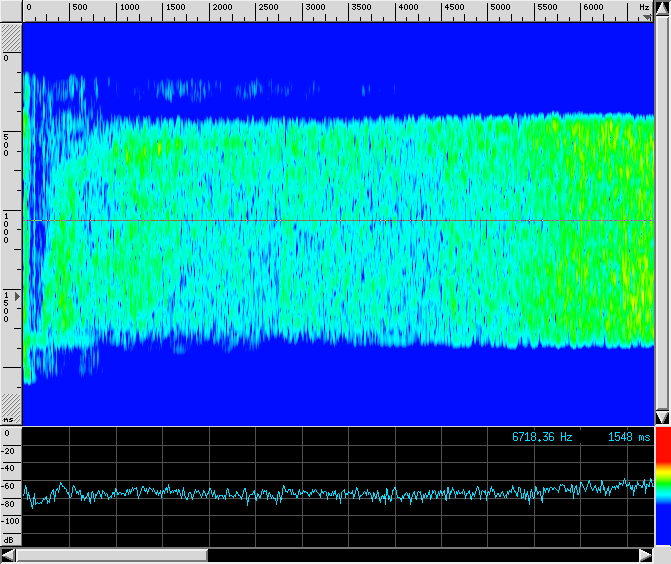Click the dB label on spectrum scale
The width and height of the screenshot is (671, 564).
(9, 540)
